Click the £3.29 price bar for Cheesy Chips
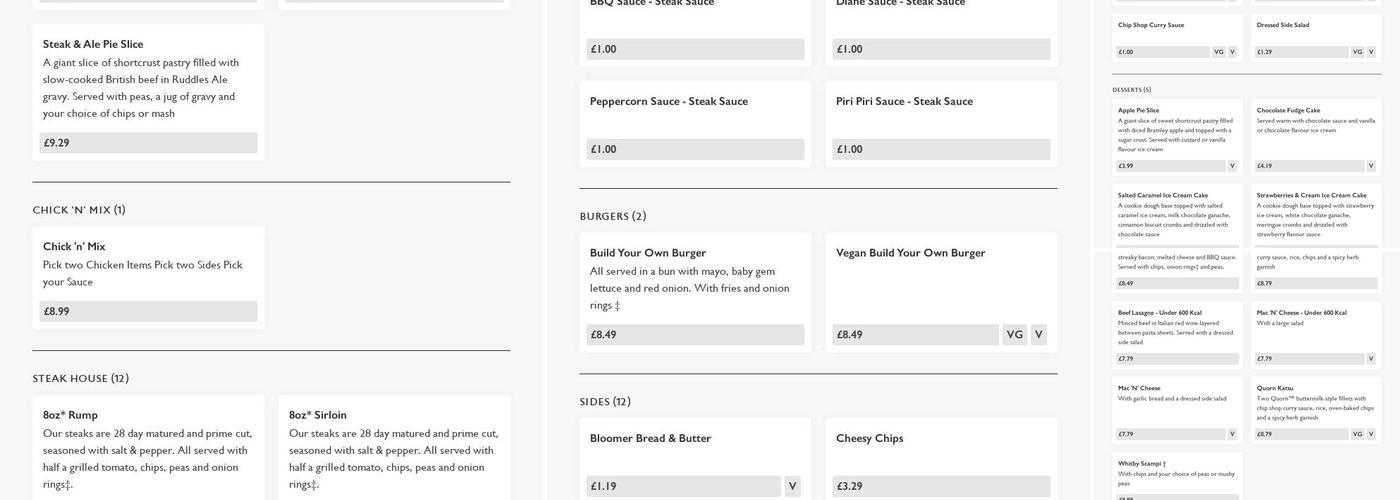This screenshot has height=500, width=1400. coord(941,487)
